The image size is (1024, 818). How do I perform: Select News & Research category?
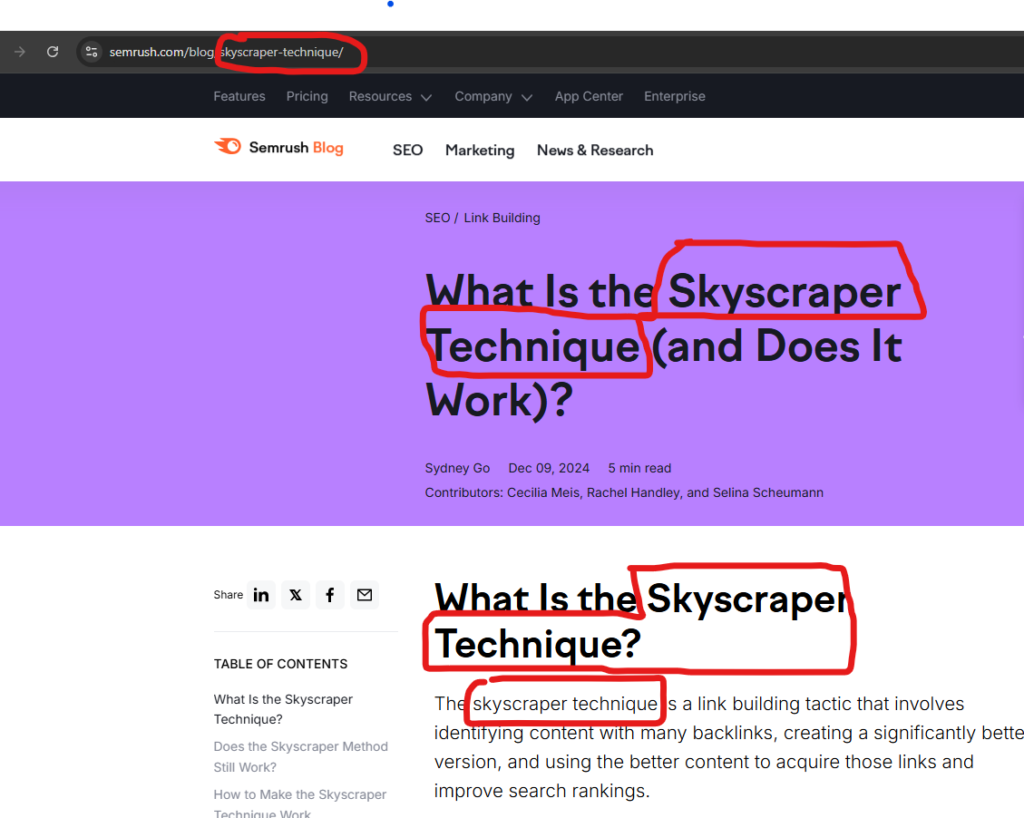point(595,150)
